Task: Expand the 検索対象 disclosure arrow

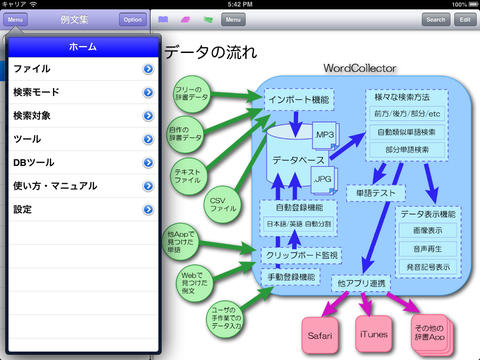Action: pyautogui.click(x=148, y=116)
